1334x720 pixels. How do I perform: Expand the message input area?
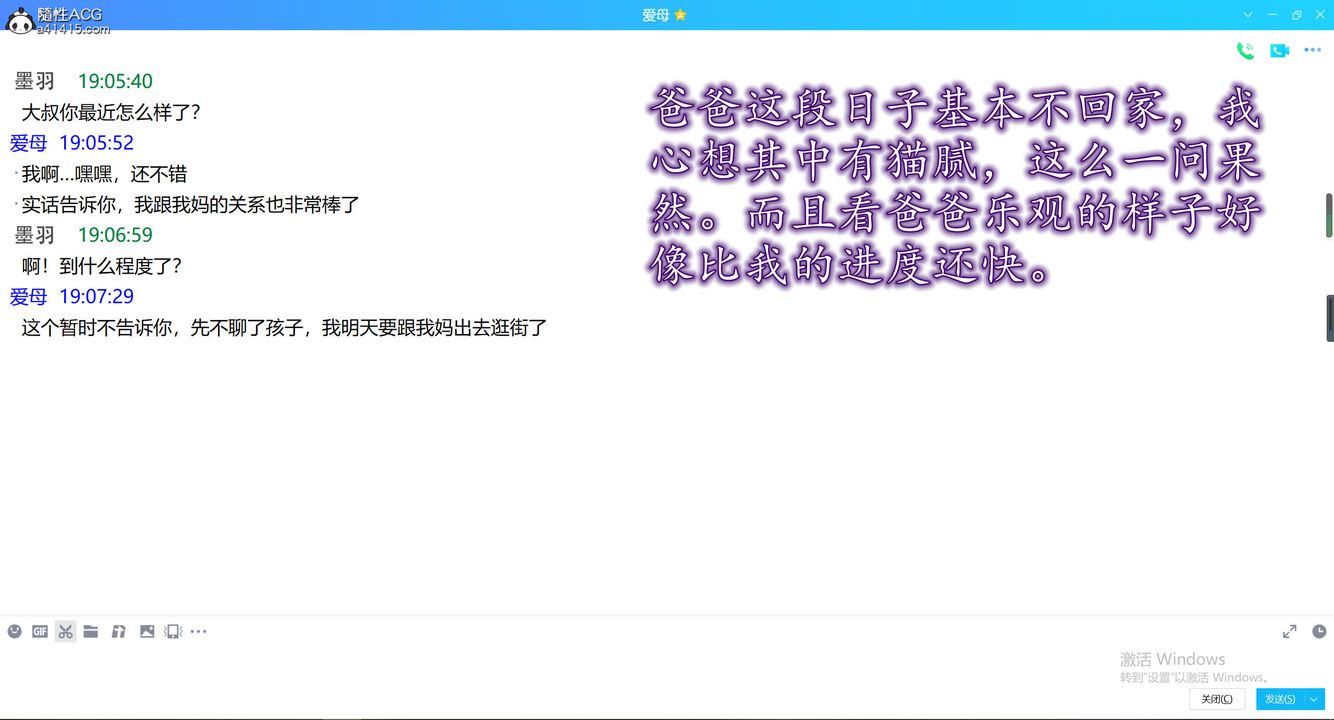click(1290, 631)
